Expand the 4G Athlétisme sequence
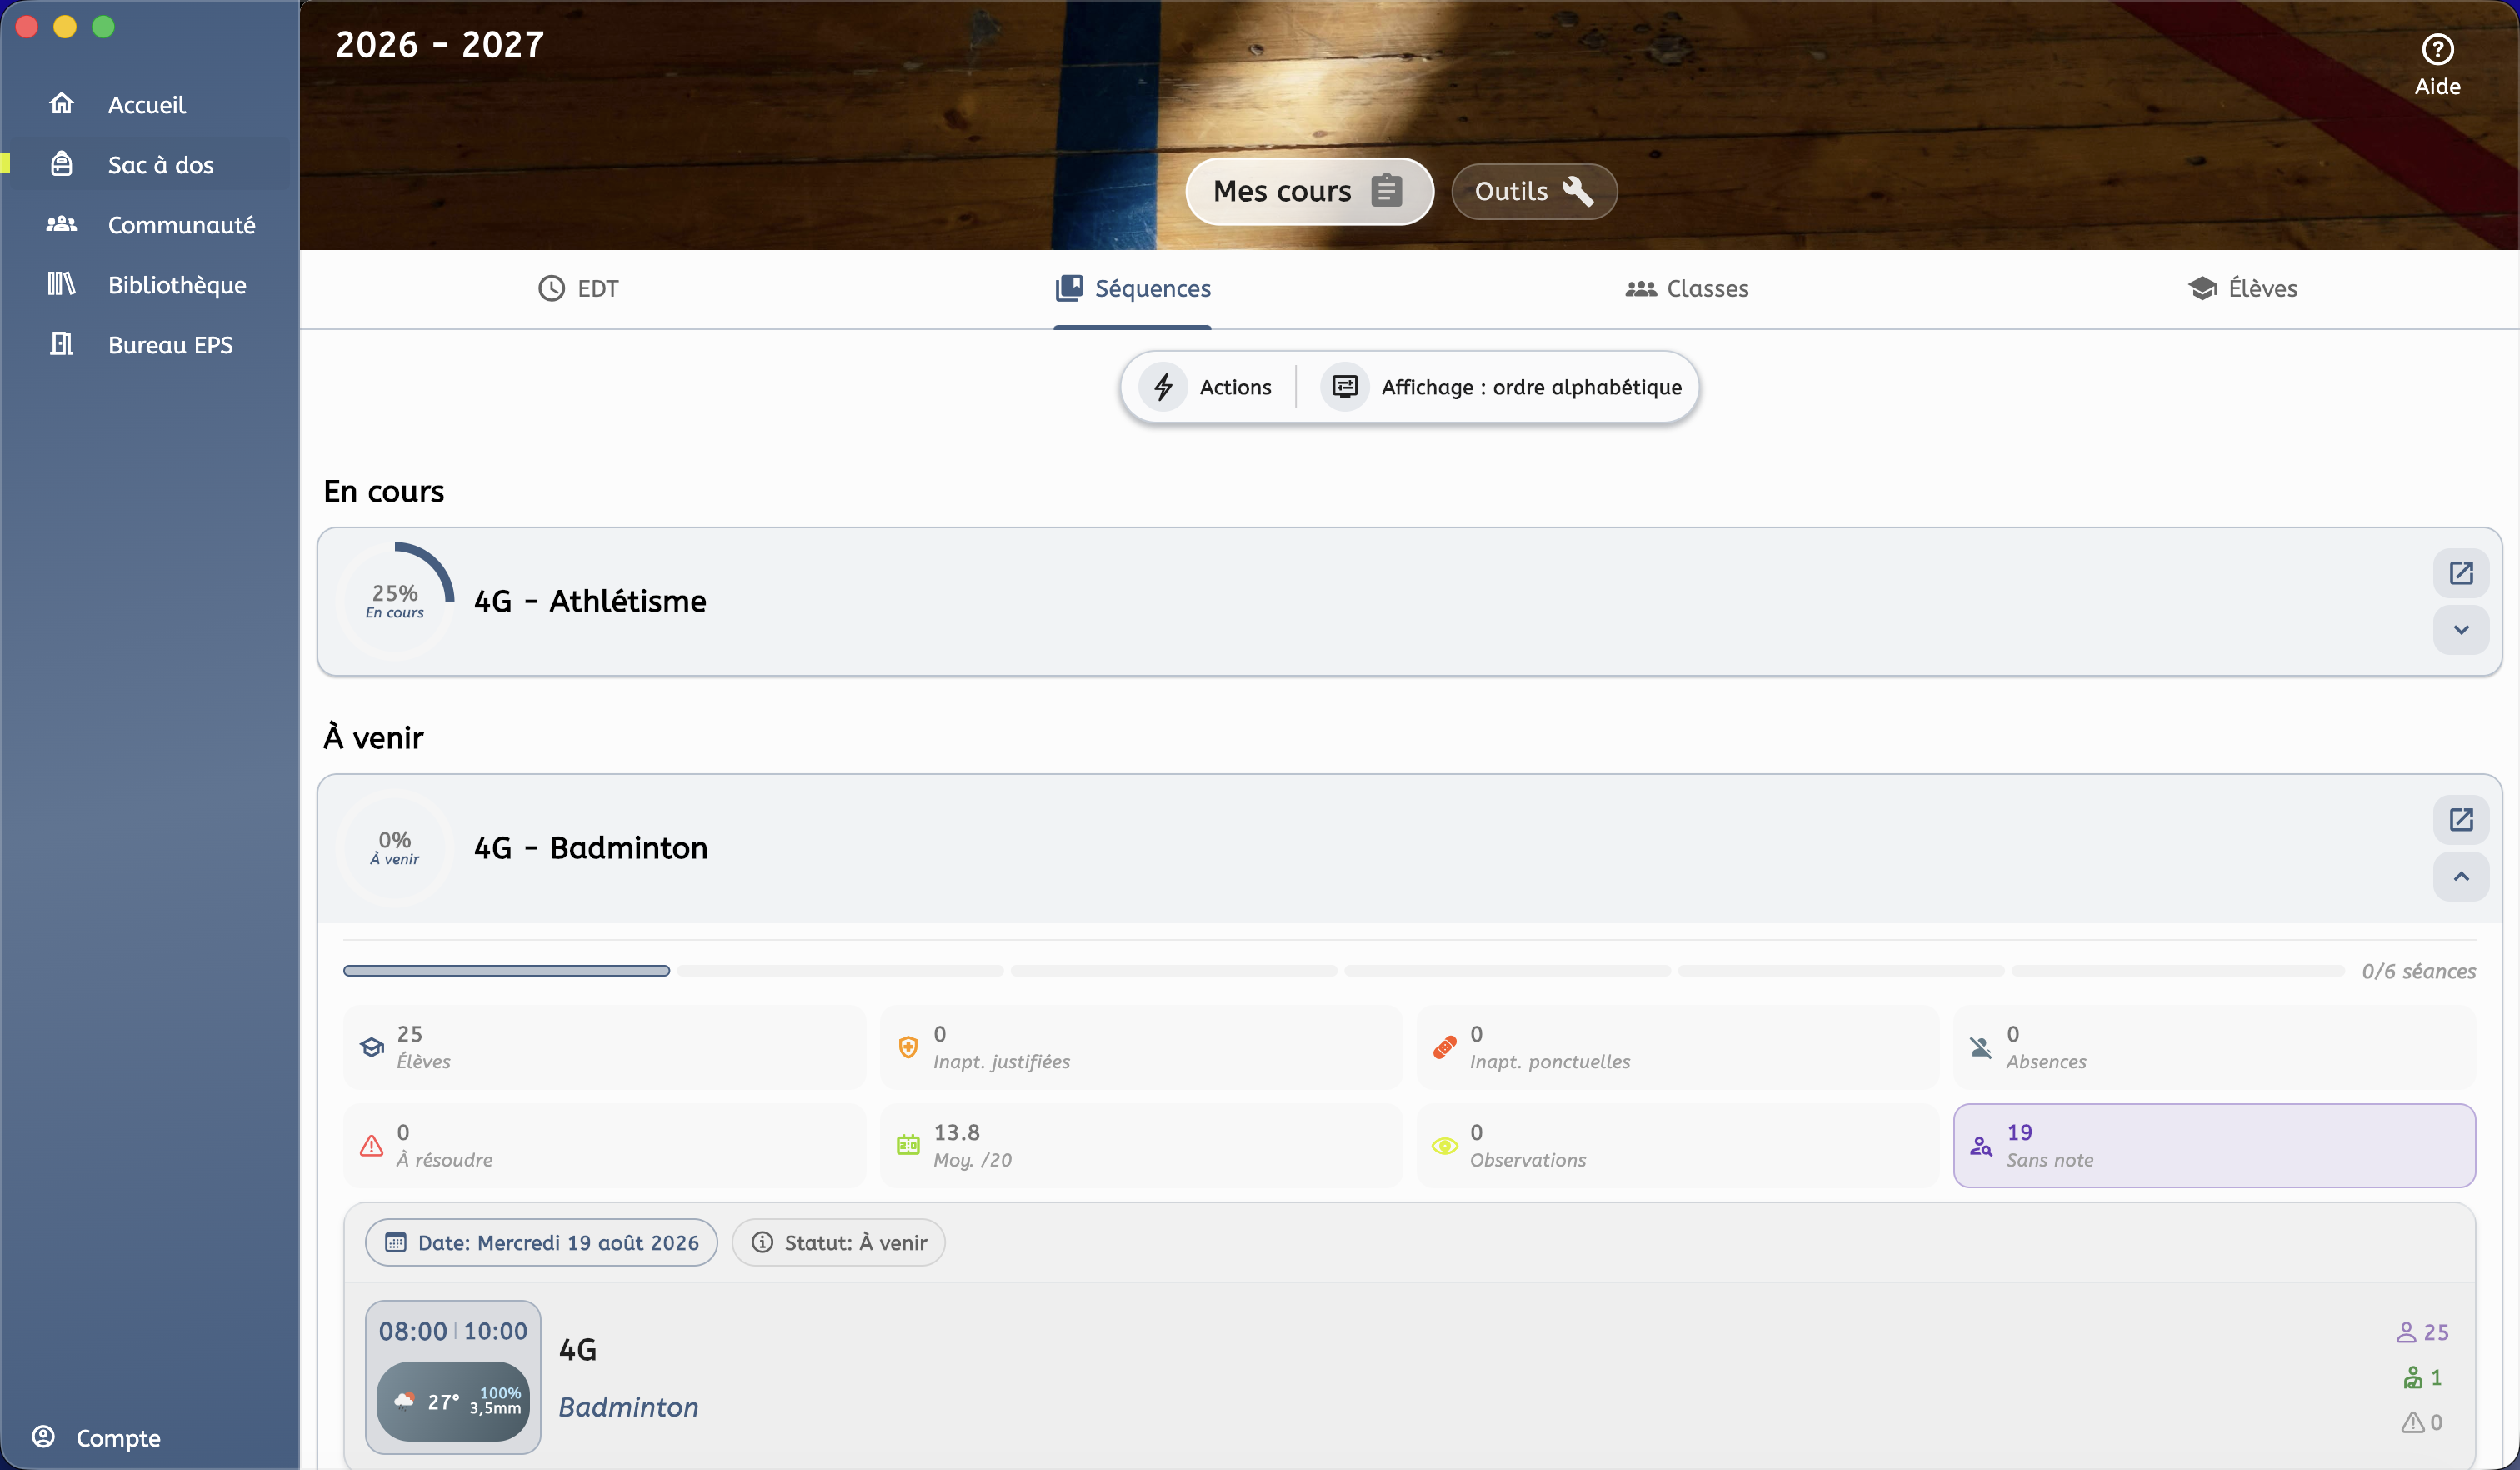Viewport: 2520px width, 1470px height. click(x=2460, y=630)
